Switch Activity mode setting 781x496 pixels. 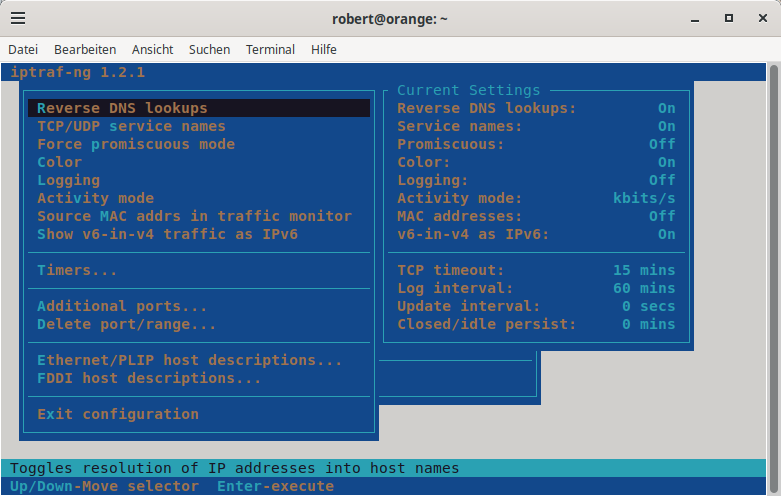coord(95,198)
